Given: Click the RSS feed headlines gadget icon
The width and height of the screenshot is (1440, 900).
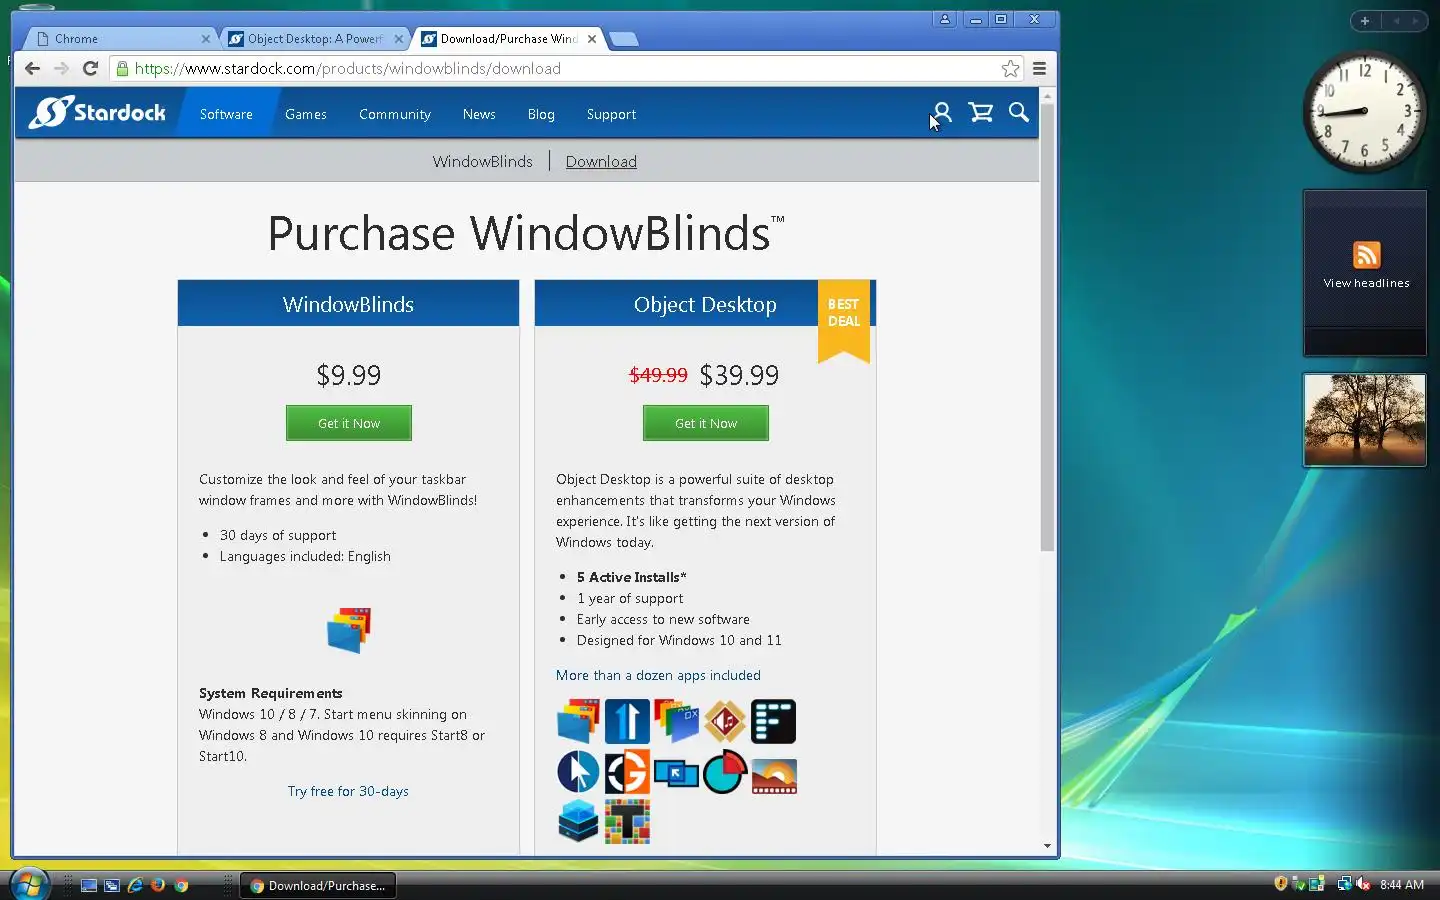Looking at the screenshot, I should (x=1366, y=255).
